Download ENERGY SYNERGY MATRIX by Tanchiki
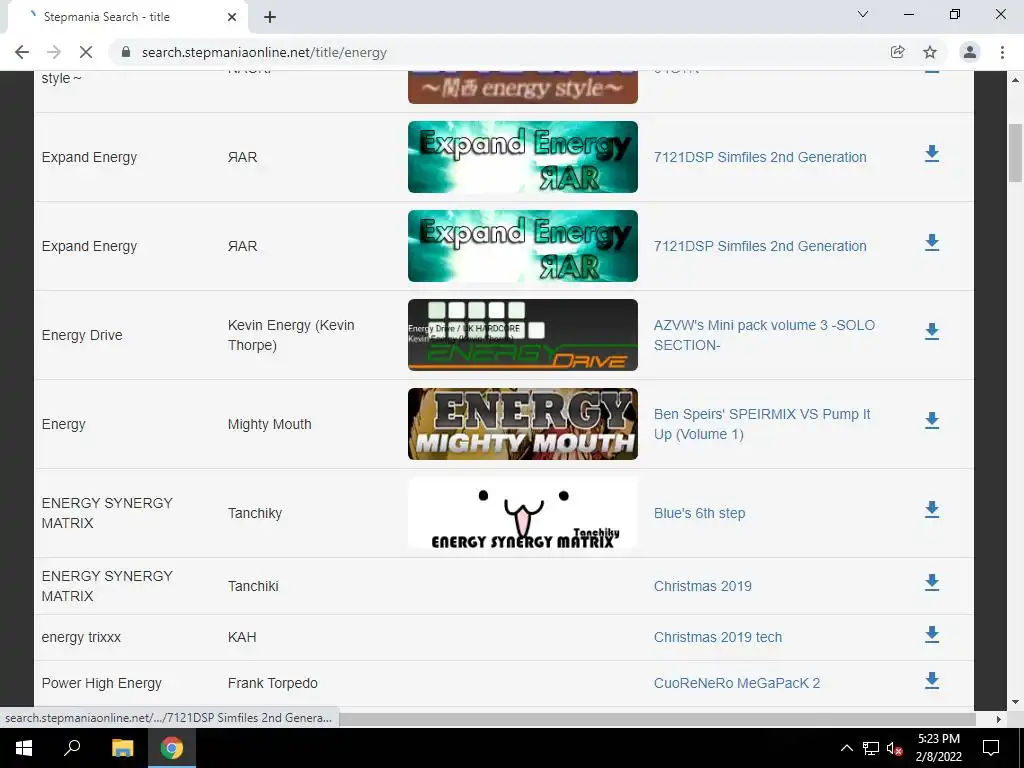Viewport: 1024px width, 768px height. [932, 583]
